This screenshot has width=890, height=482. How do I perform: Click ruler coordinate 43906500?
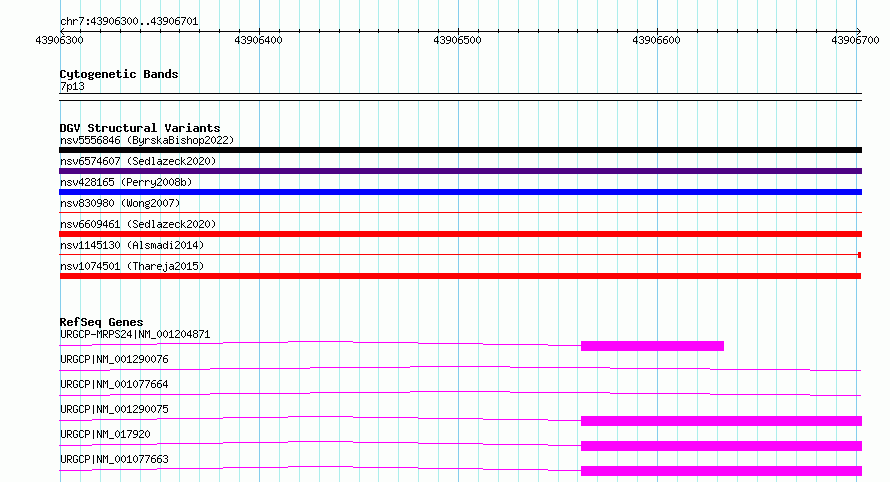tap(457, 40)
